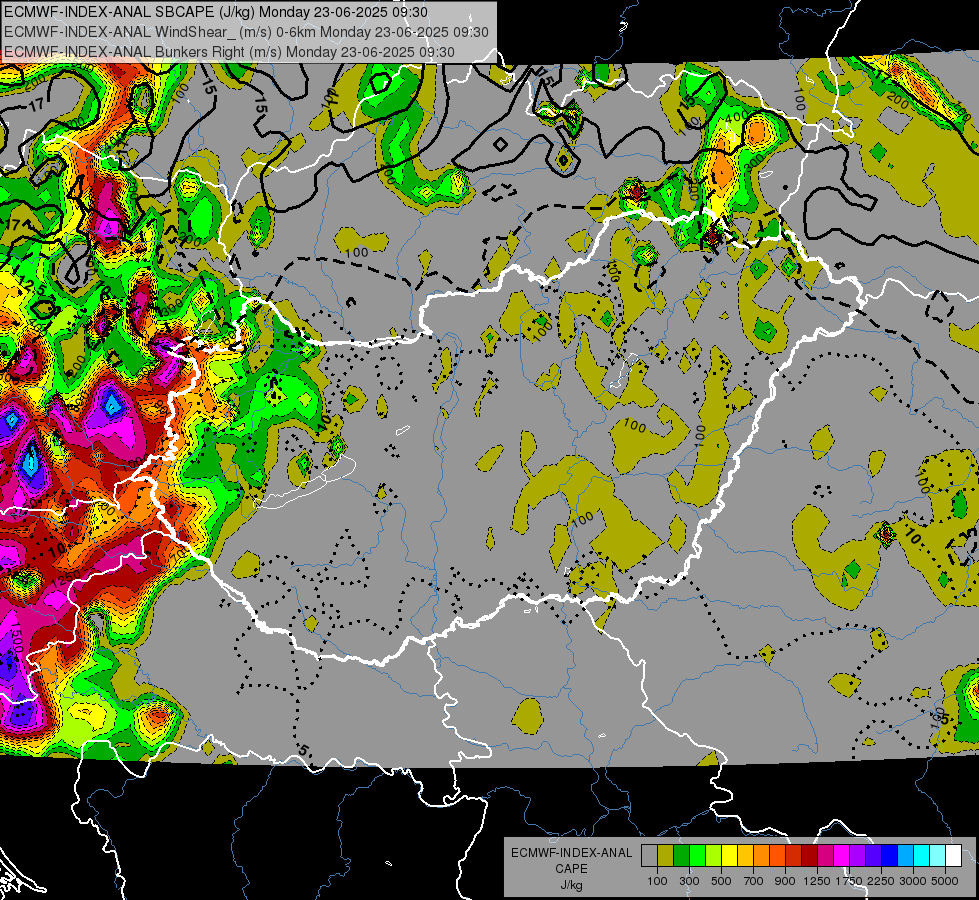Click the WindShear 0-6km title line
Viewport: 979px width, 900px height.
246,32
